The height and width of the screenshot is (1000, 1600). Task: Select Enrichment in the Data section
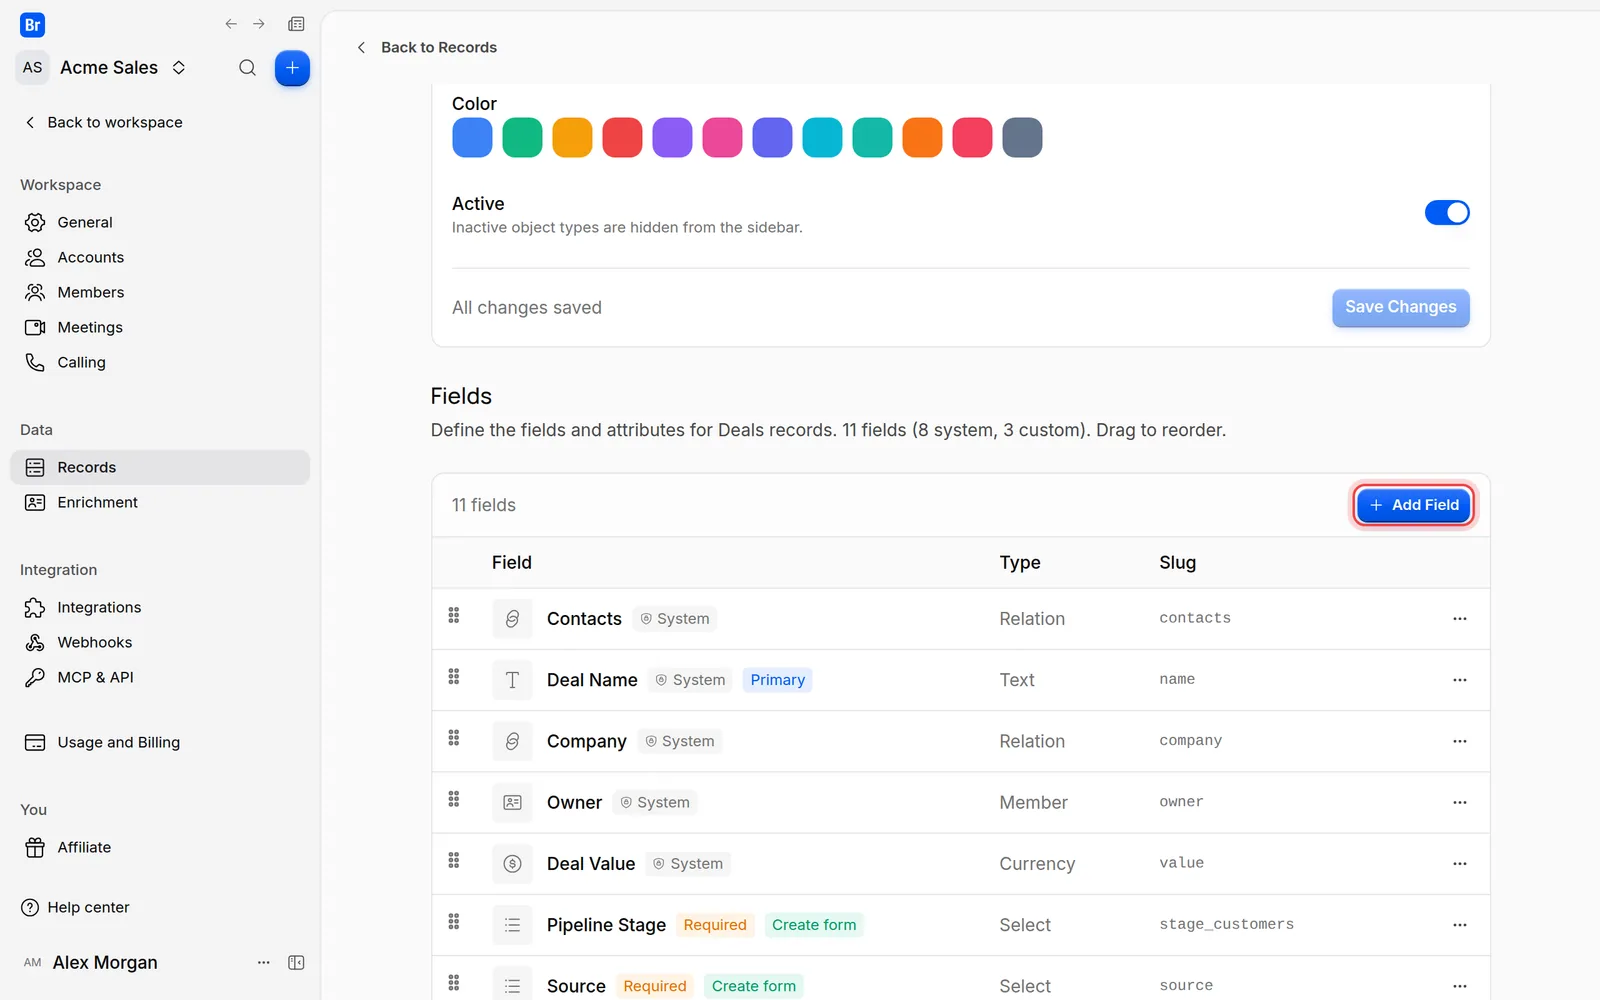[160, 502]
